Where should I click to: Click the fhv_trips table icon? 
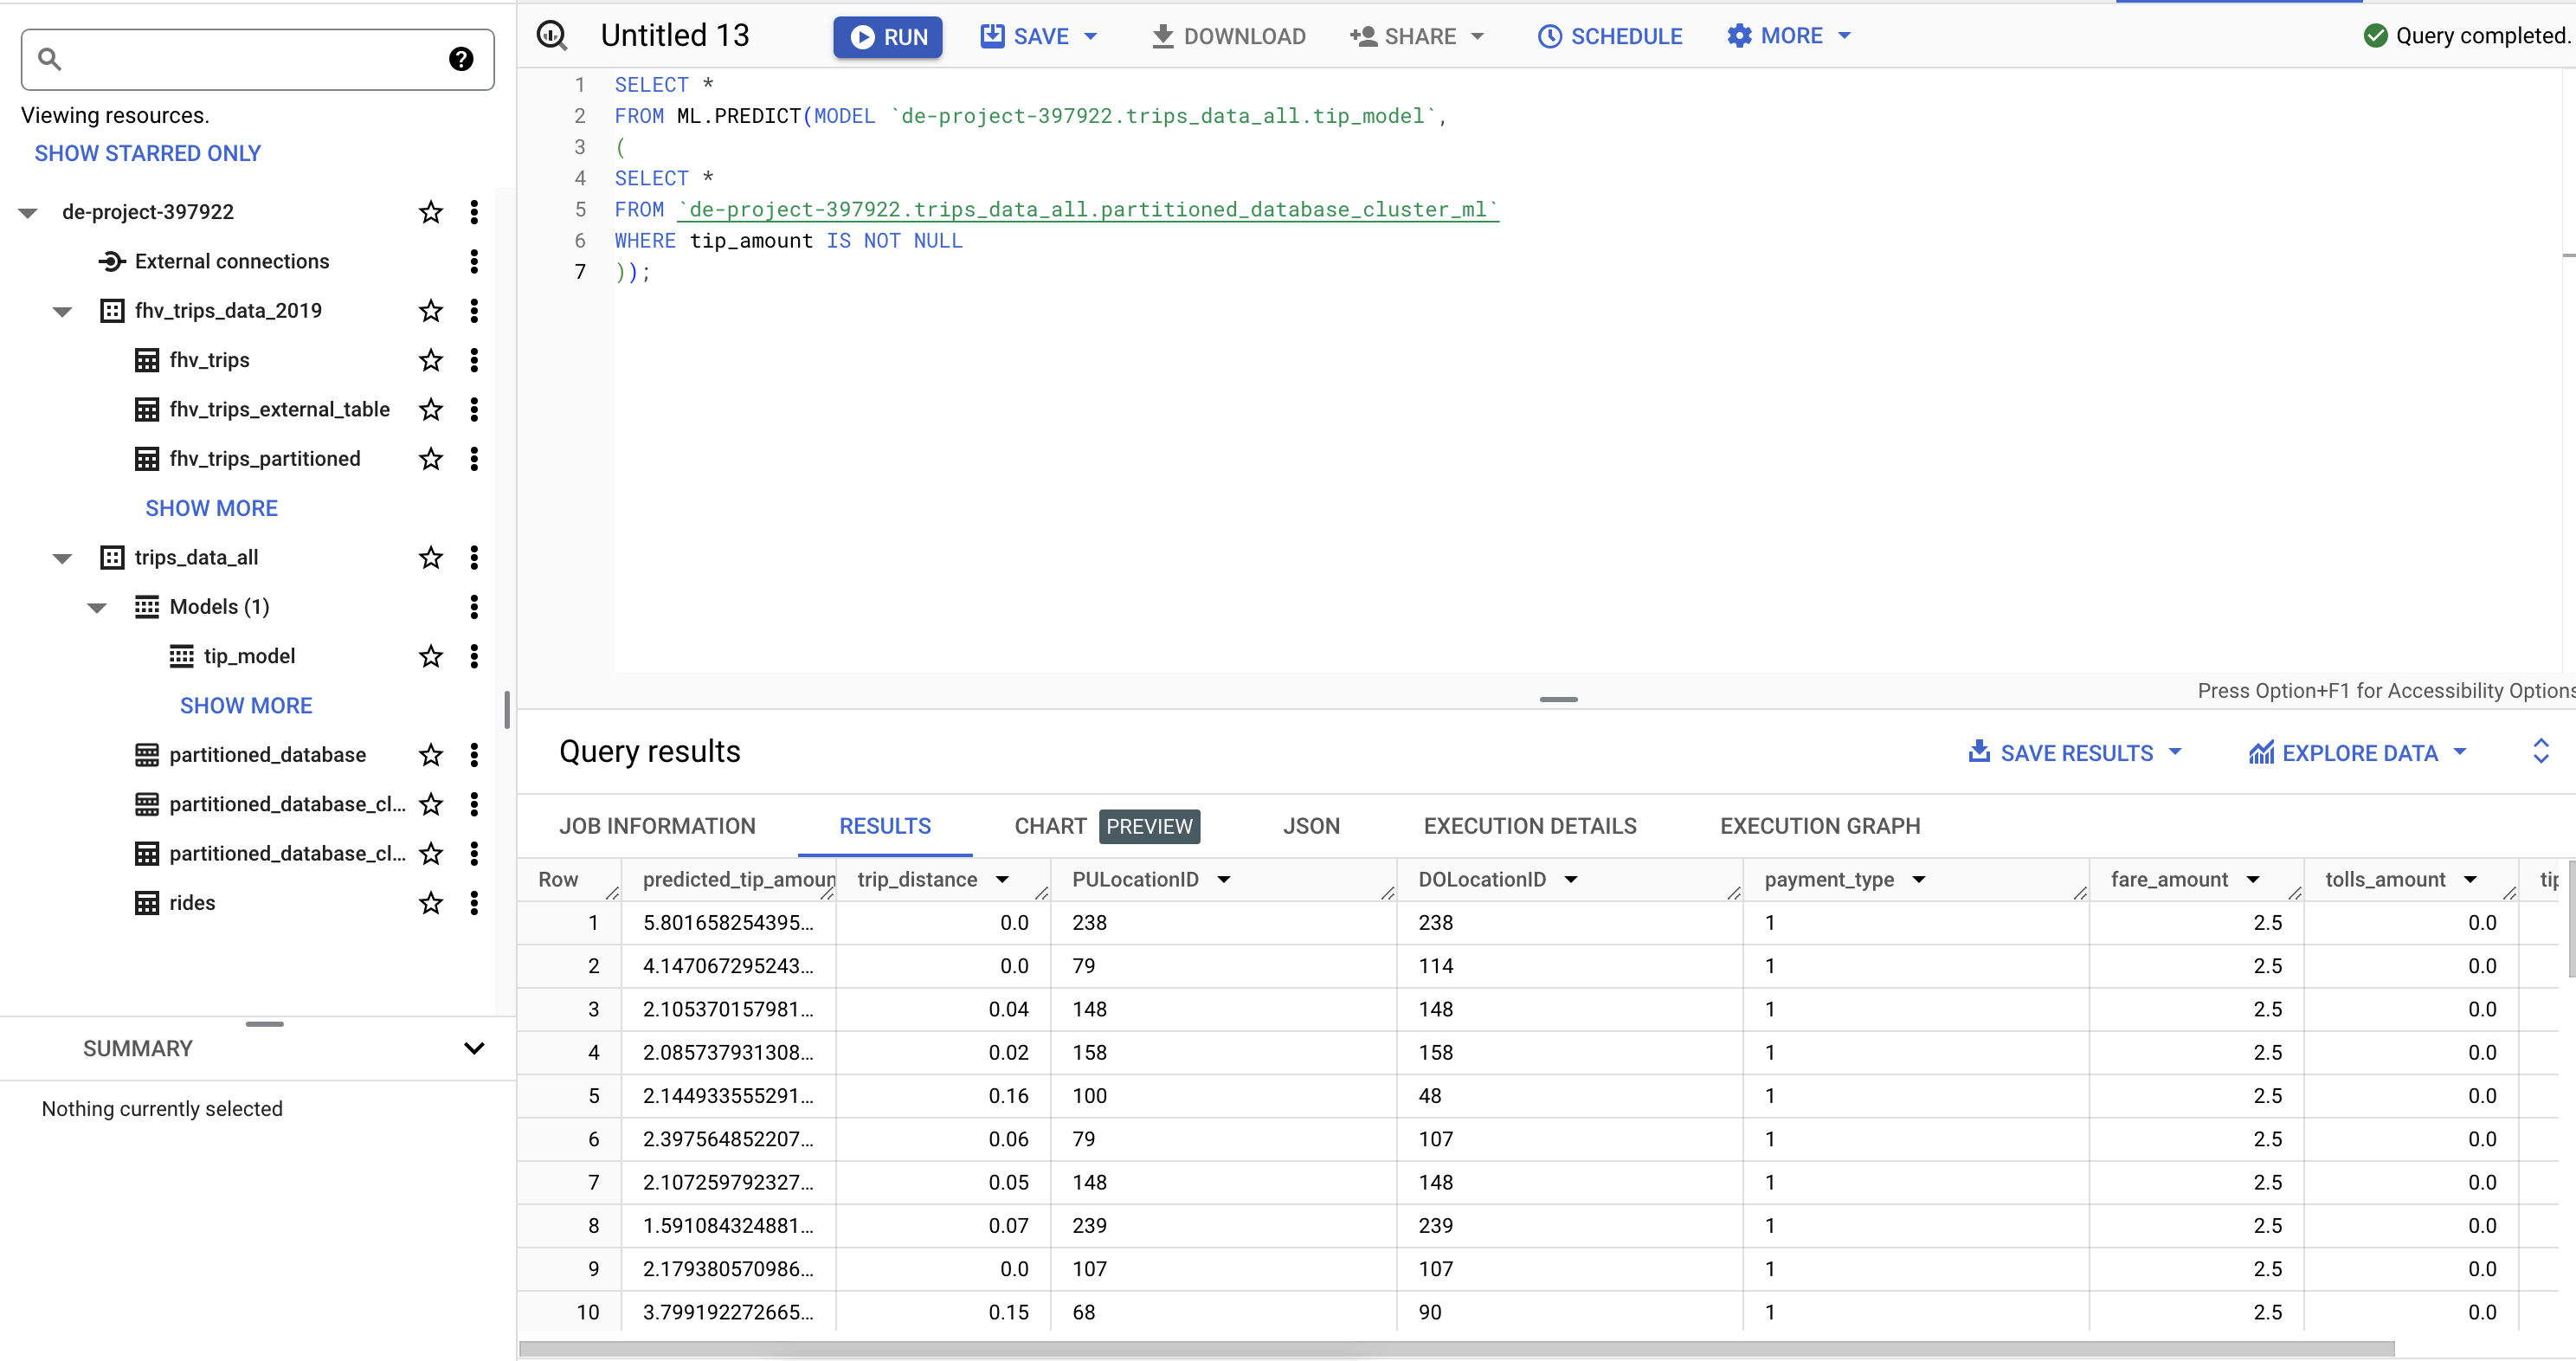tap(147, 360)
